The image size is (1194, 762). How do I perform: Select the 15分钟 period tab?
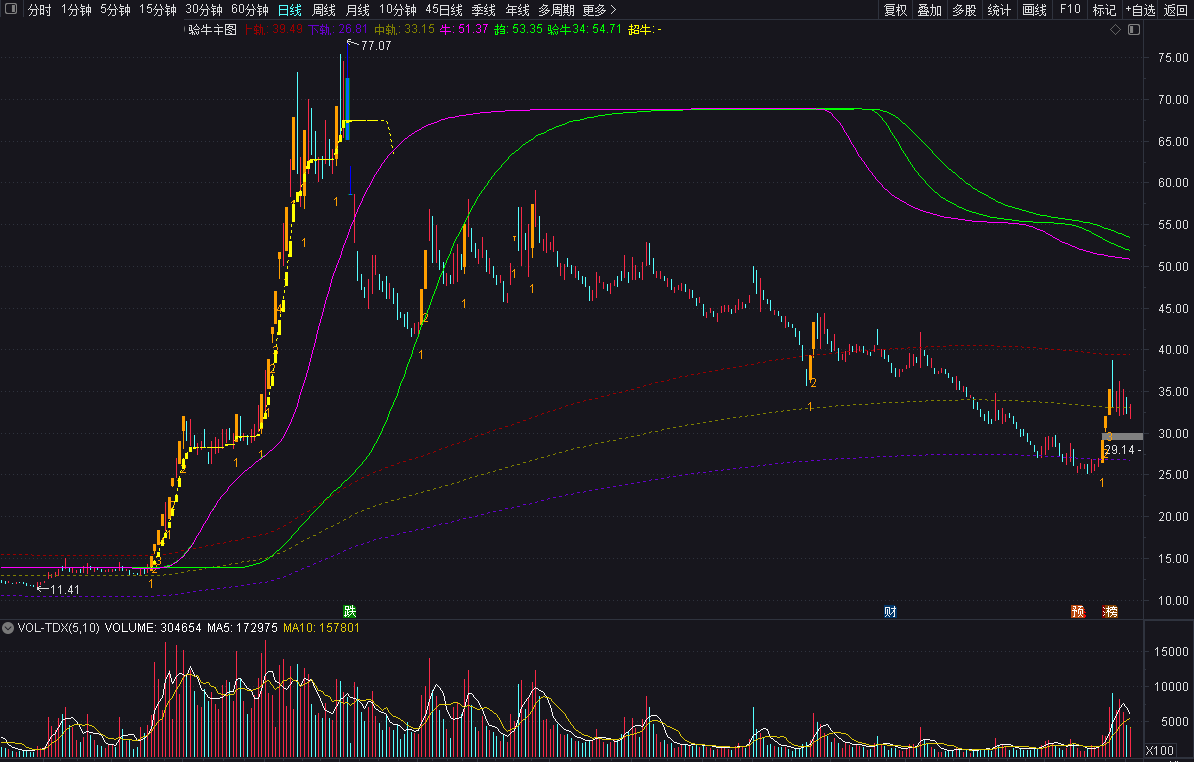point(158,10)
